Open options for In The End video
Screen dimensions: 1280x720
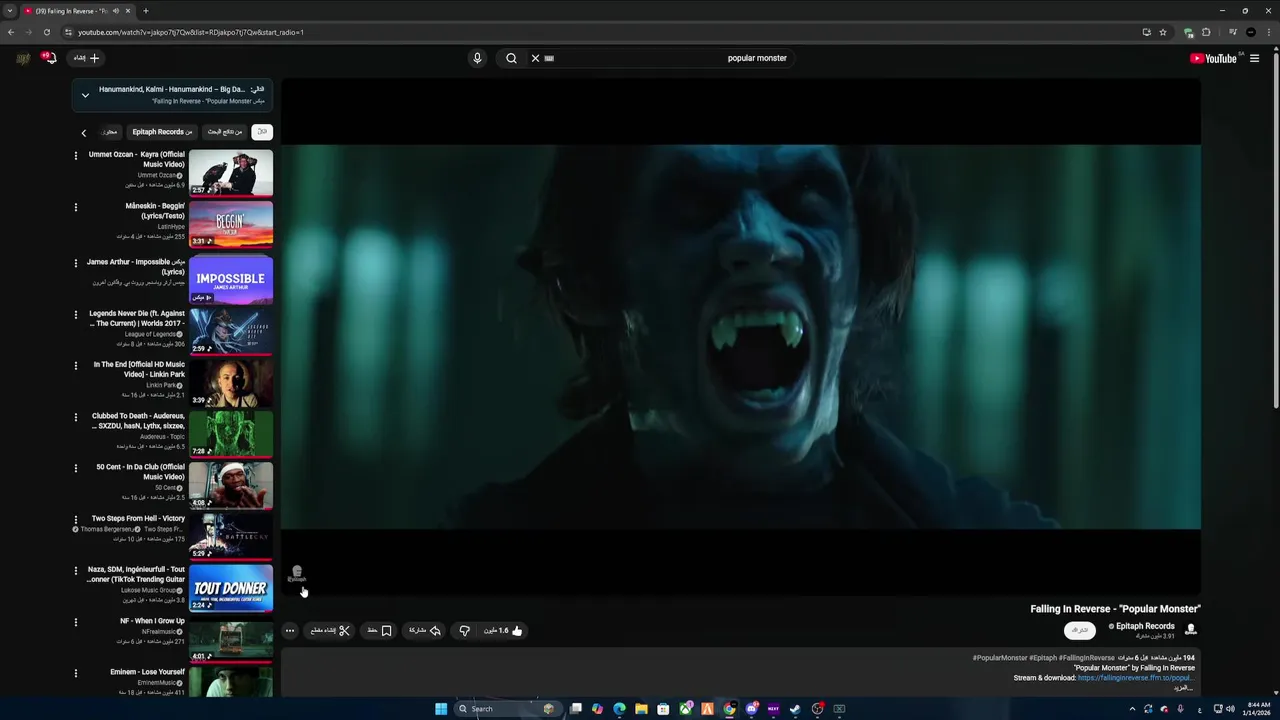(x=75, y=365)
